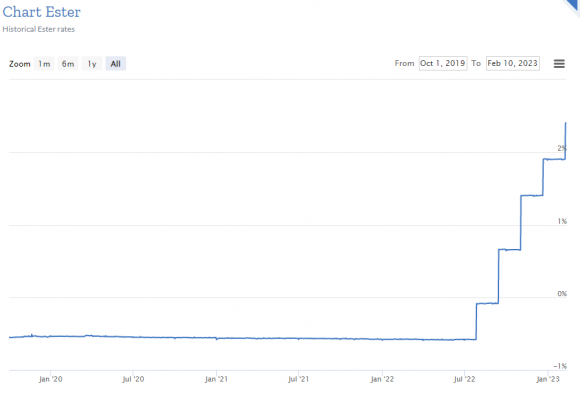The image size is (580, 399).
Task: Select the 1y zoom range
Action: tap(92, 64)
